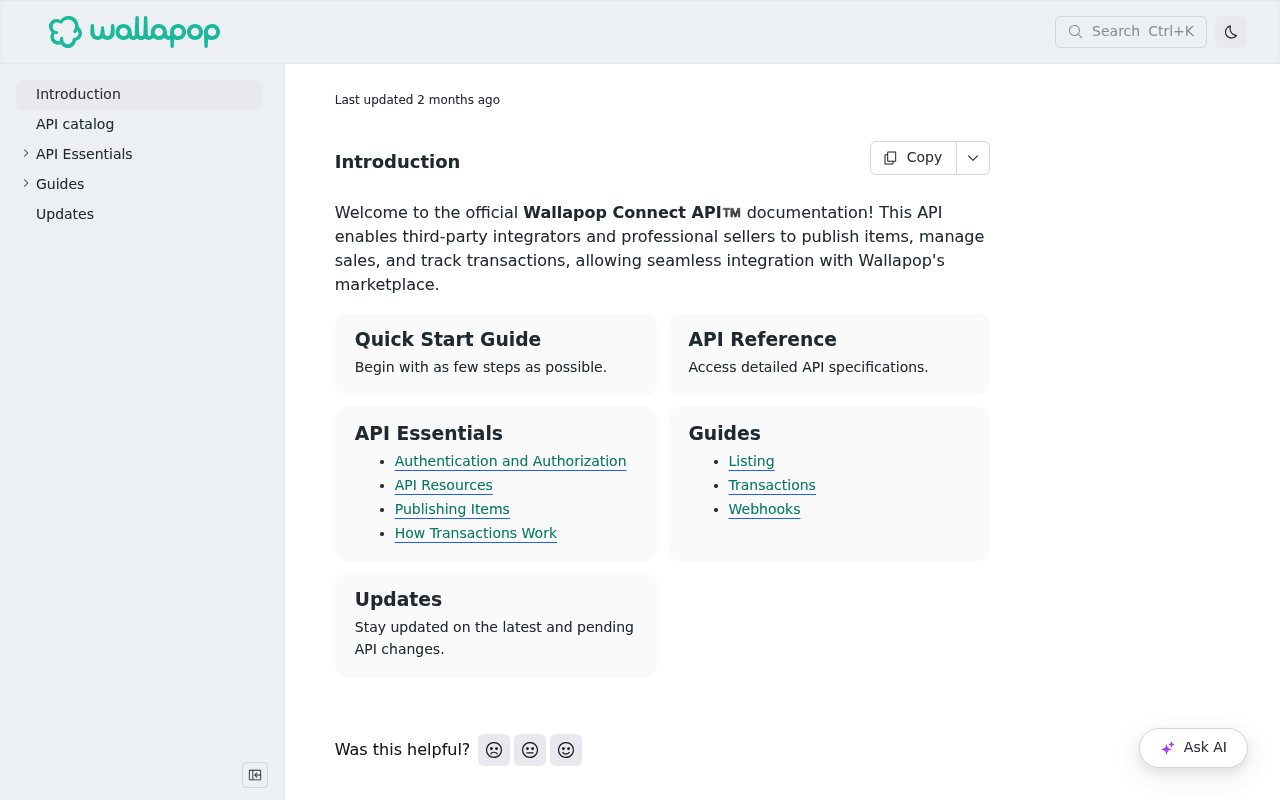Open the Search box
This screenshot has height=800, width=1280.
coord(1131,32)
